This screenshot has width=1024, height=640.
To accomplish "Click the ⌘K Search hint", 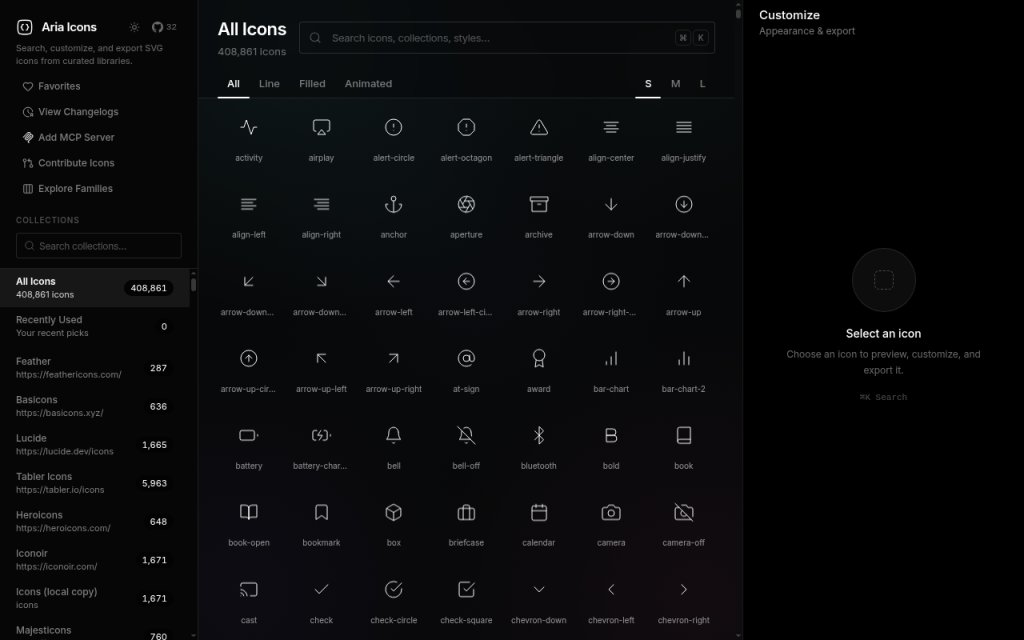I will click(x=883, y=397).
